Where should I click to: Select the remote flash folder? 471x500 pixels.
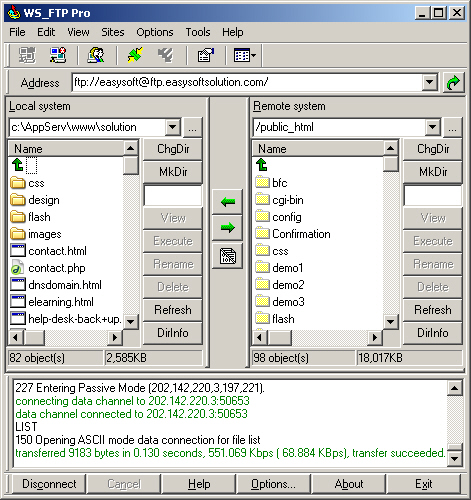[x=275, y=319]
